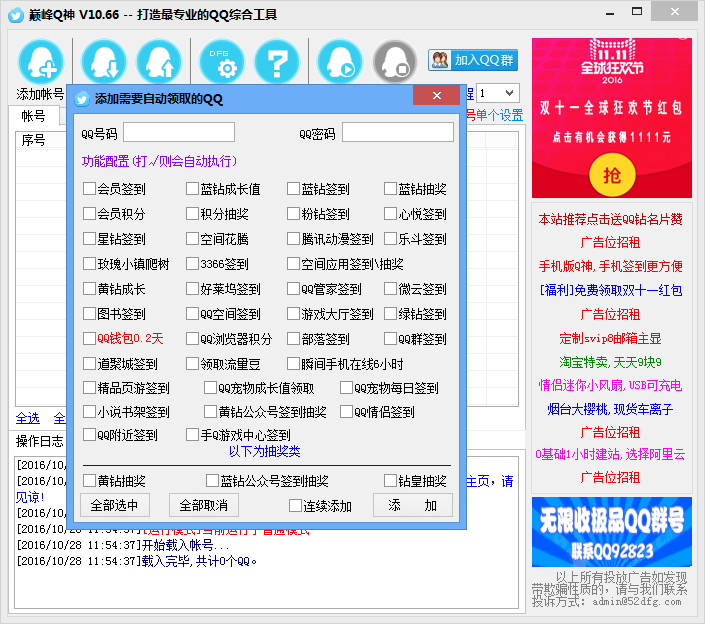Screen dimensions: 705x624
Task: Click the app bird icon in main title bar
Action: [16, 15]
